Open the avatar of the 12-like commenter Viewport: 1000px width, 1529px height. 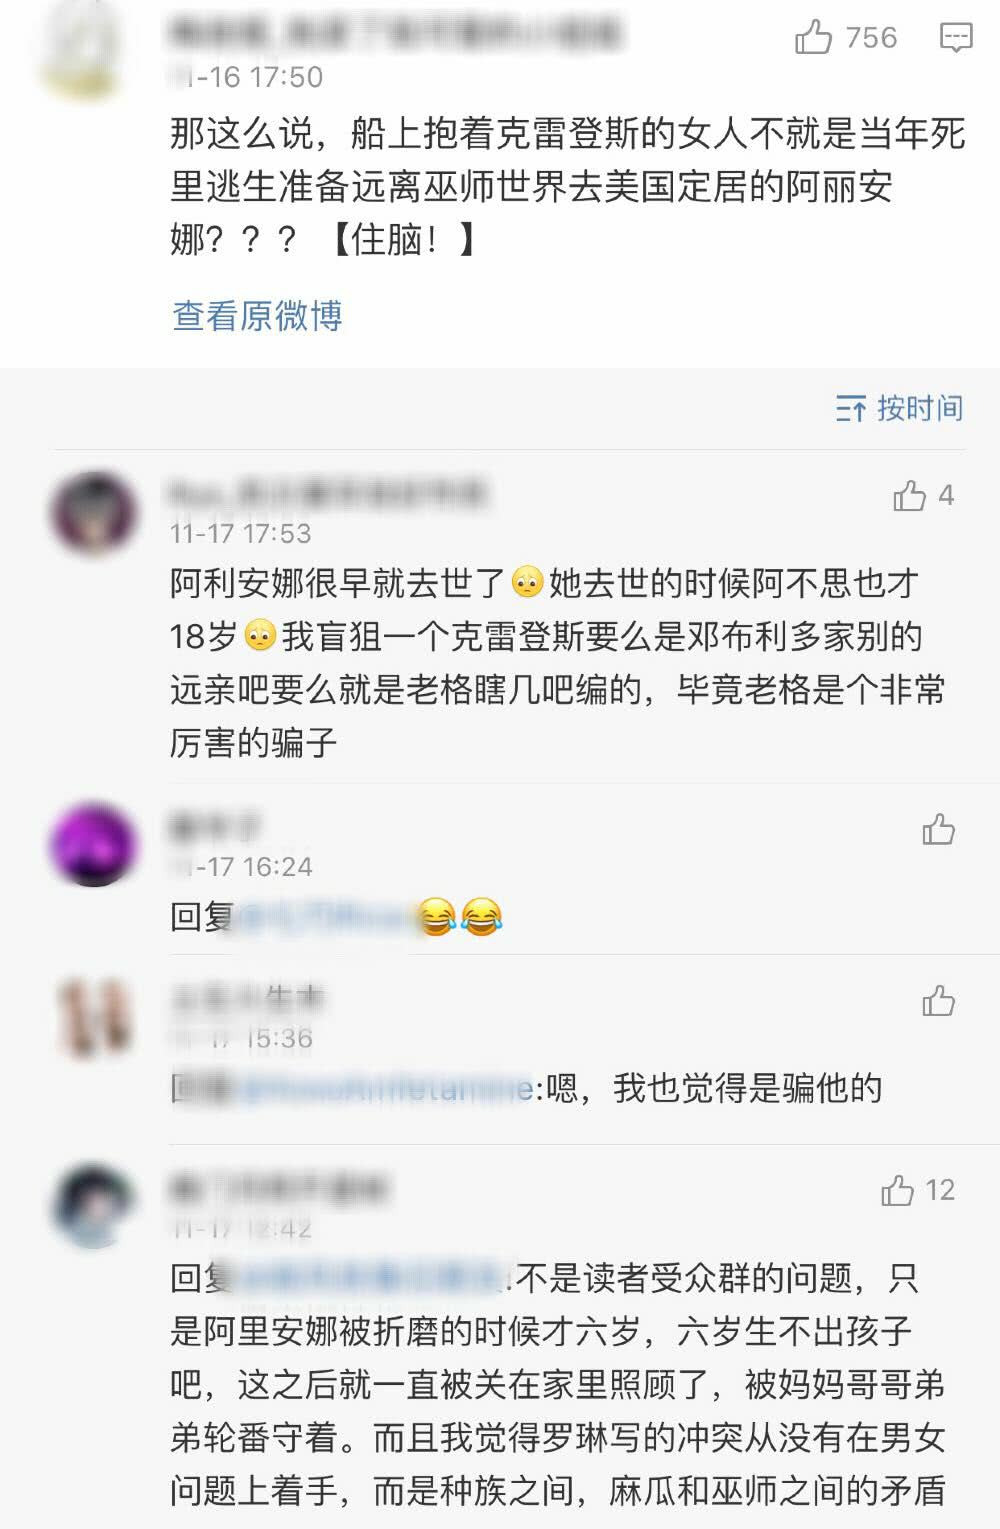[93, 1204]
